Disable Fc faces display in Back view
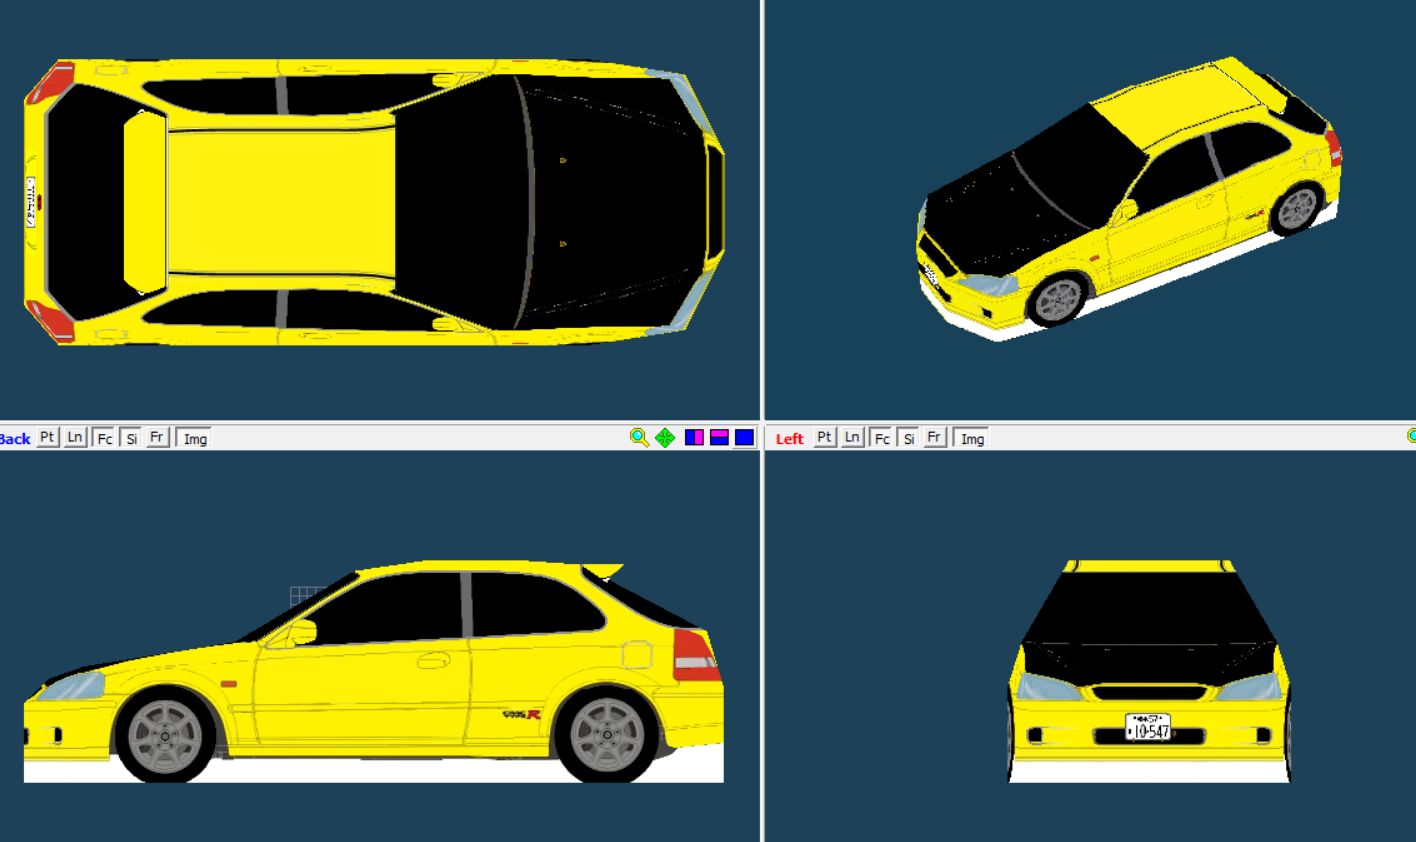Viewport: 1416px width, 842px height. pyautogui.click(x=104, y=438)
